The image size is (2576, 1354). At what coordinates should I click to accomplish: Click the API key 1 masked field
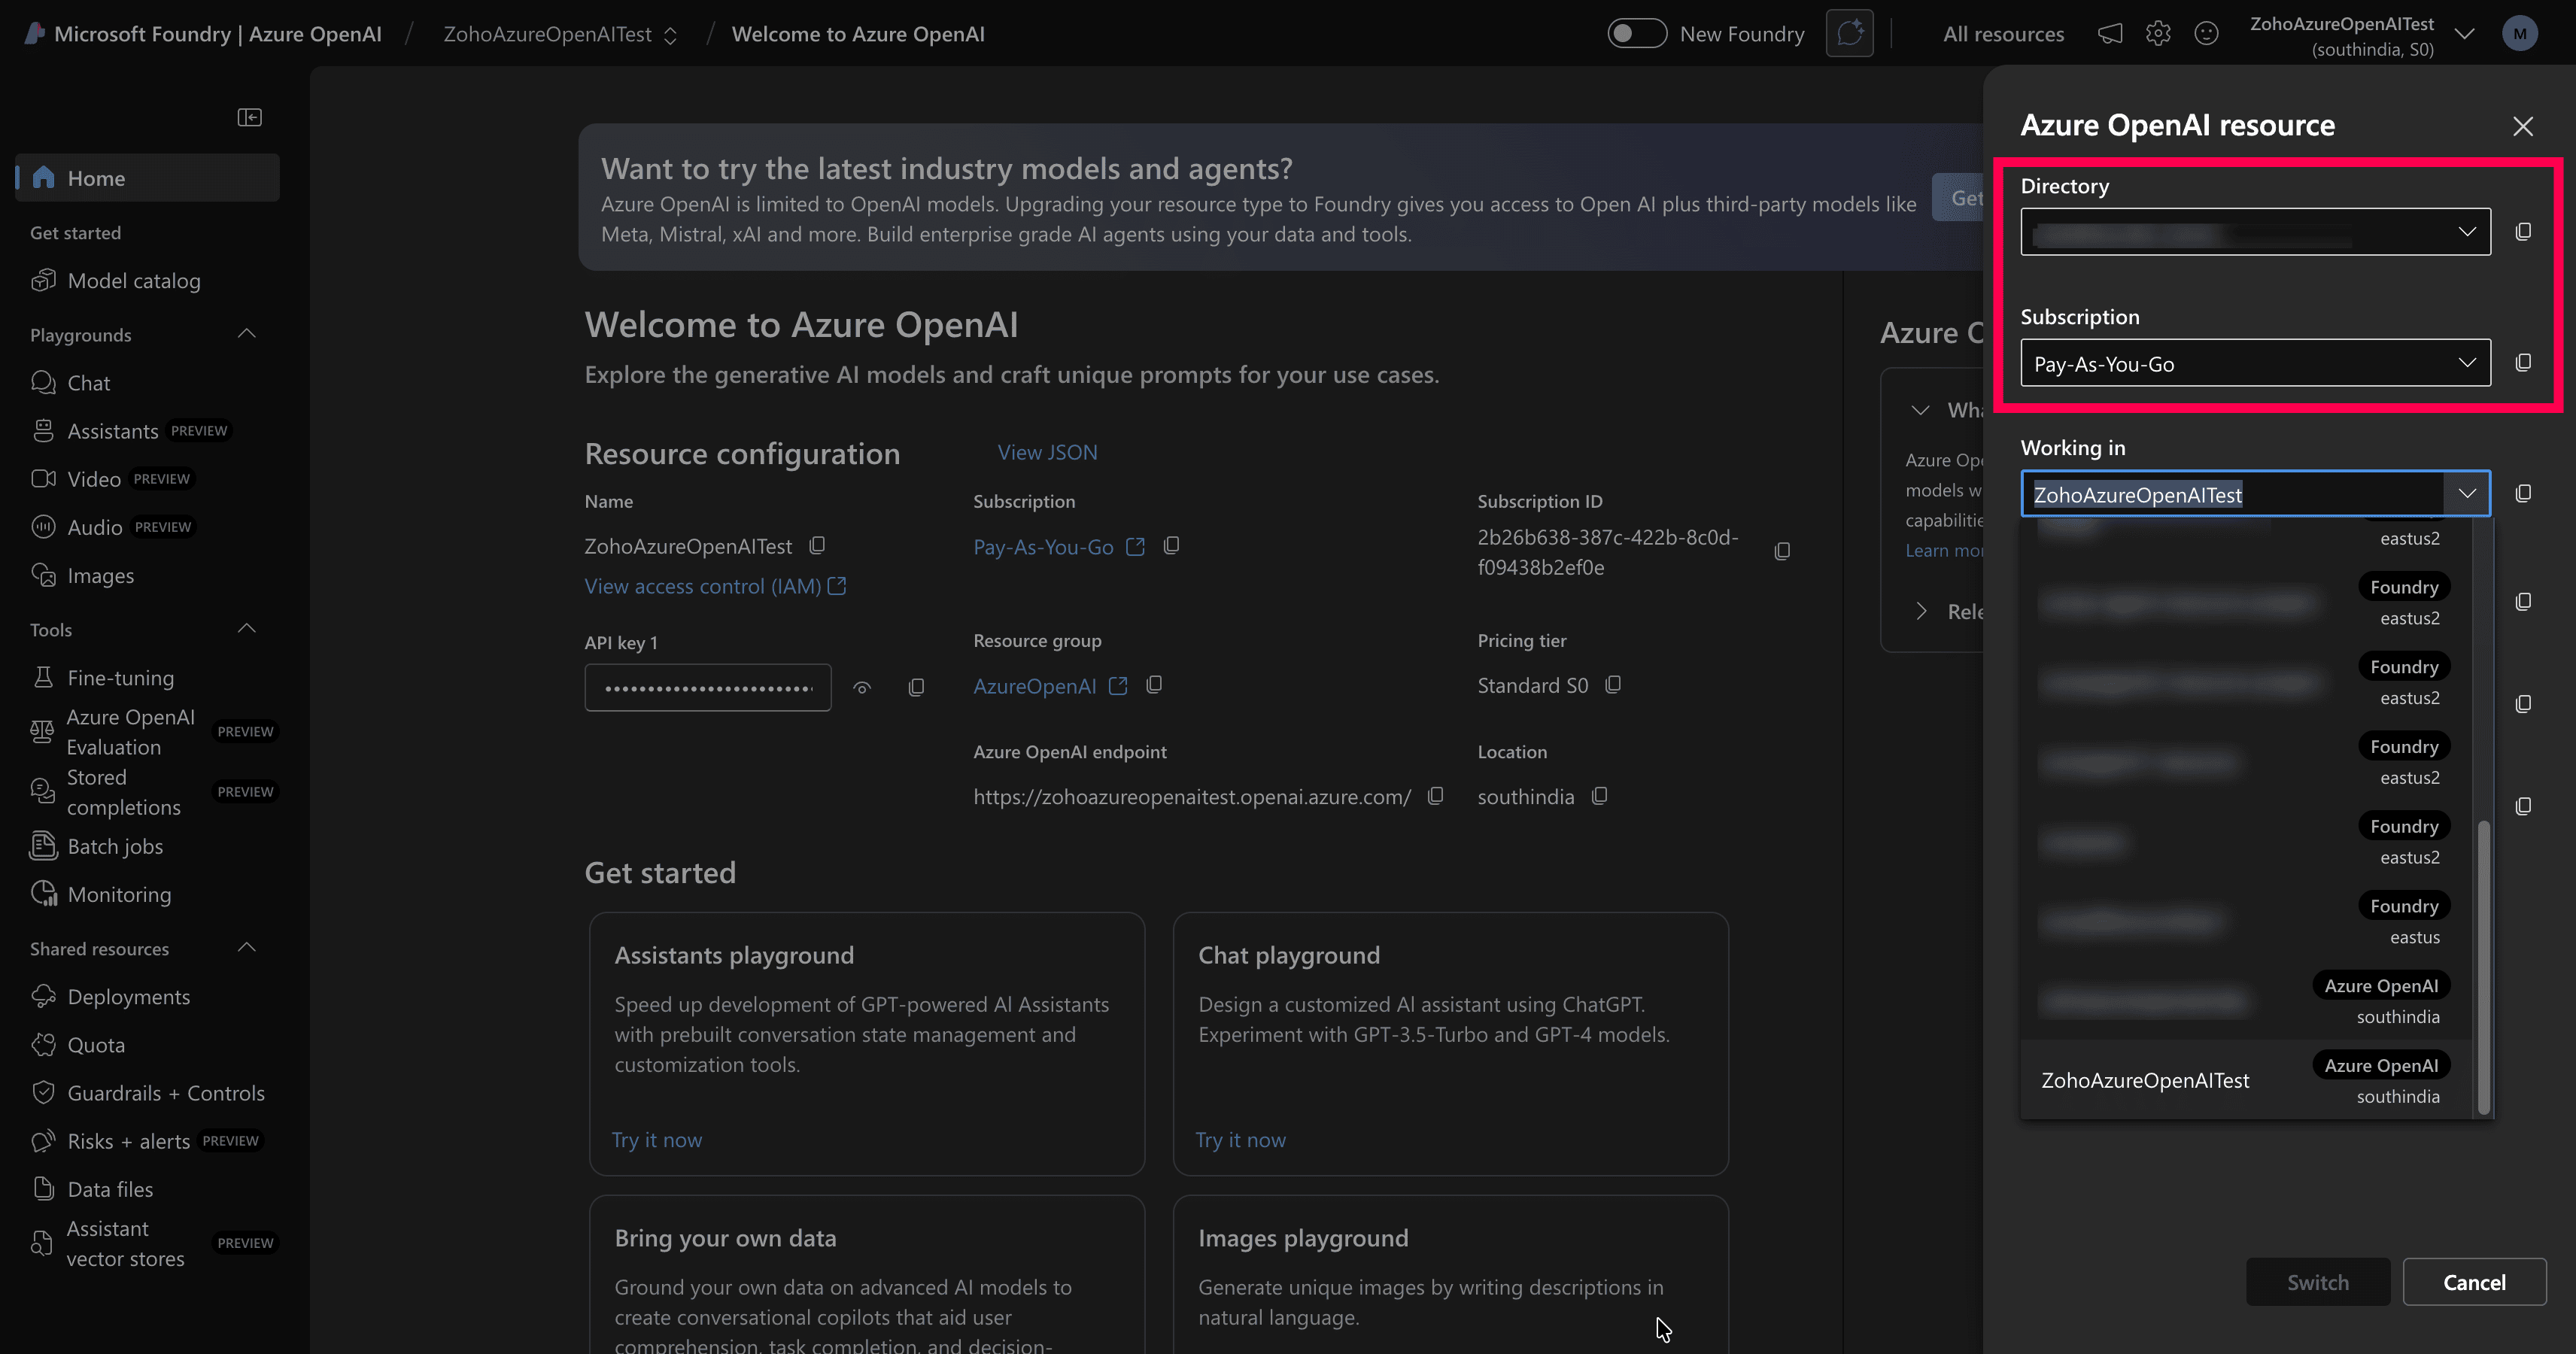click(708, 687)
